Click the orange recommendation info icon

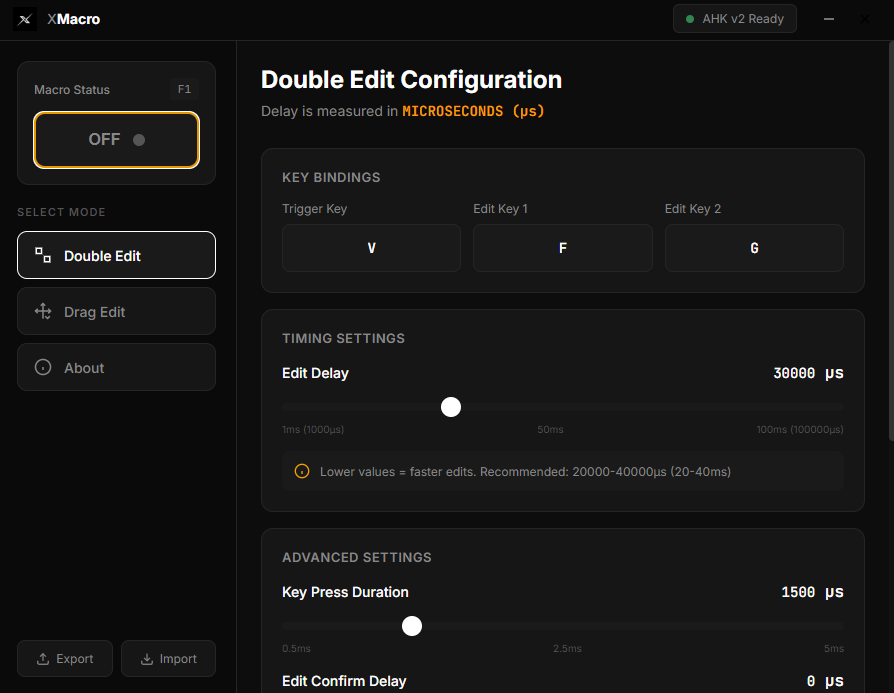[x=302, y=471]
